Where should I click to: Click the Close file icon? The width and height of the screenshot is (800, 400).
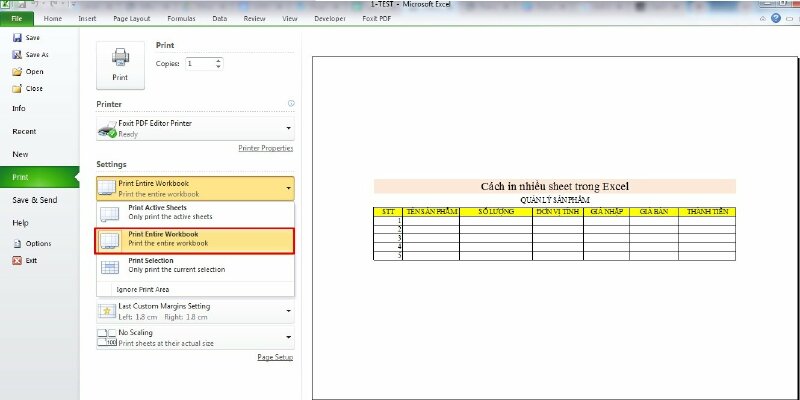coord(17,88)
